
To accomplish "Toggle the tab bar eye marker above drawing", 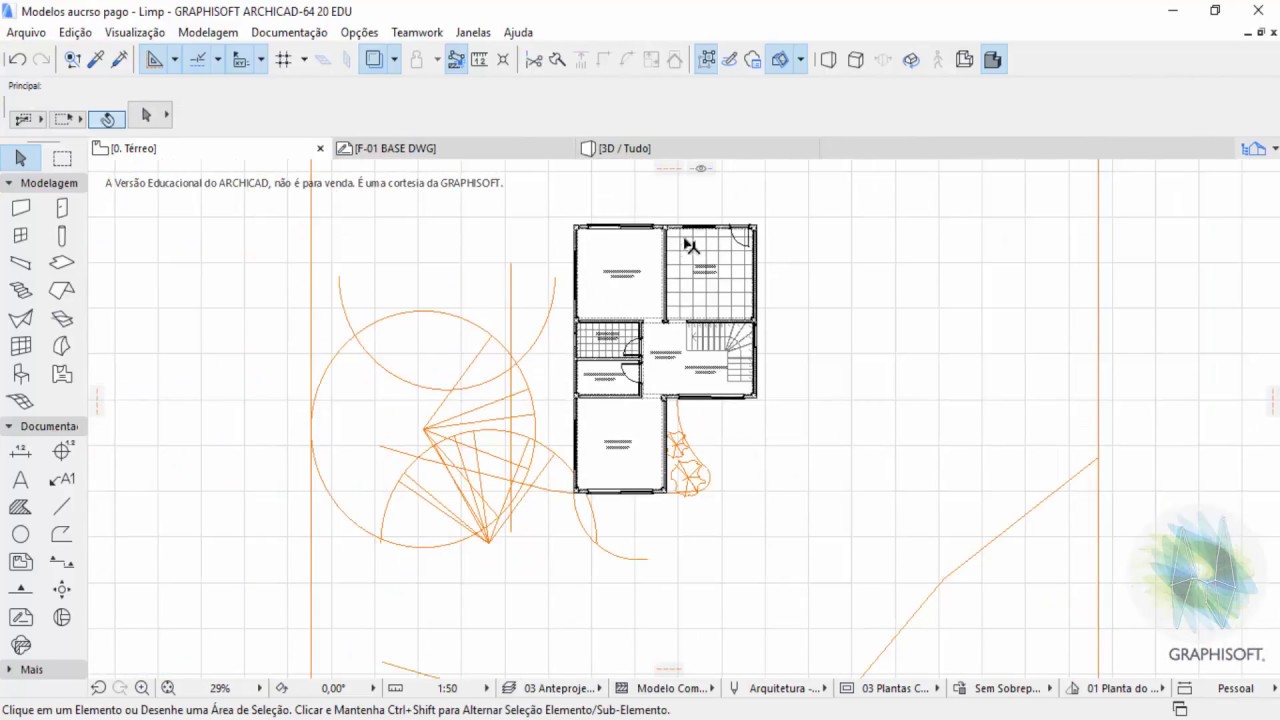I will pyautogui.click(x=701, y=168).
